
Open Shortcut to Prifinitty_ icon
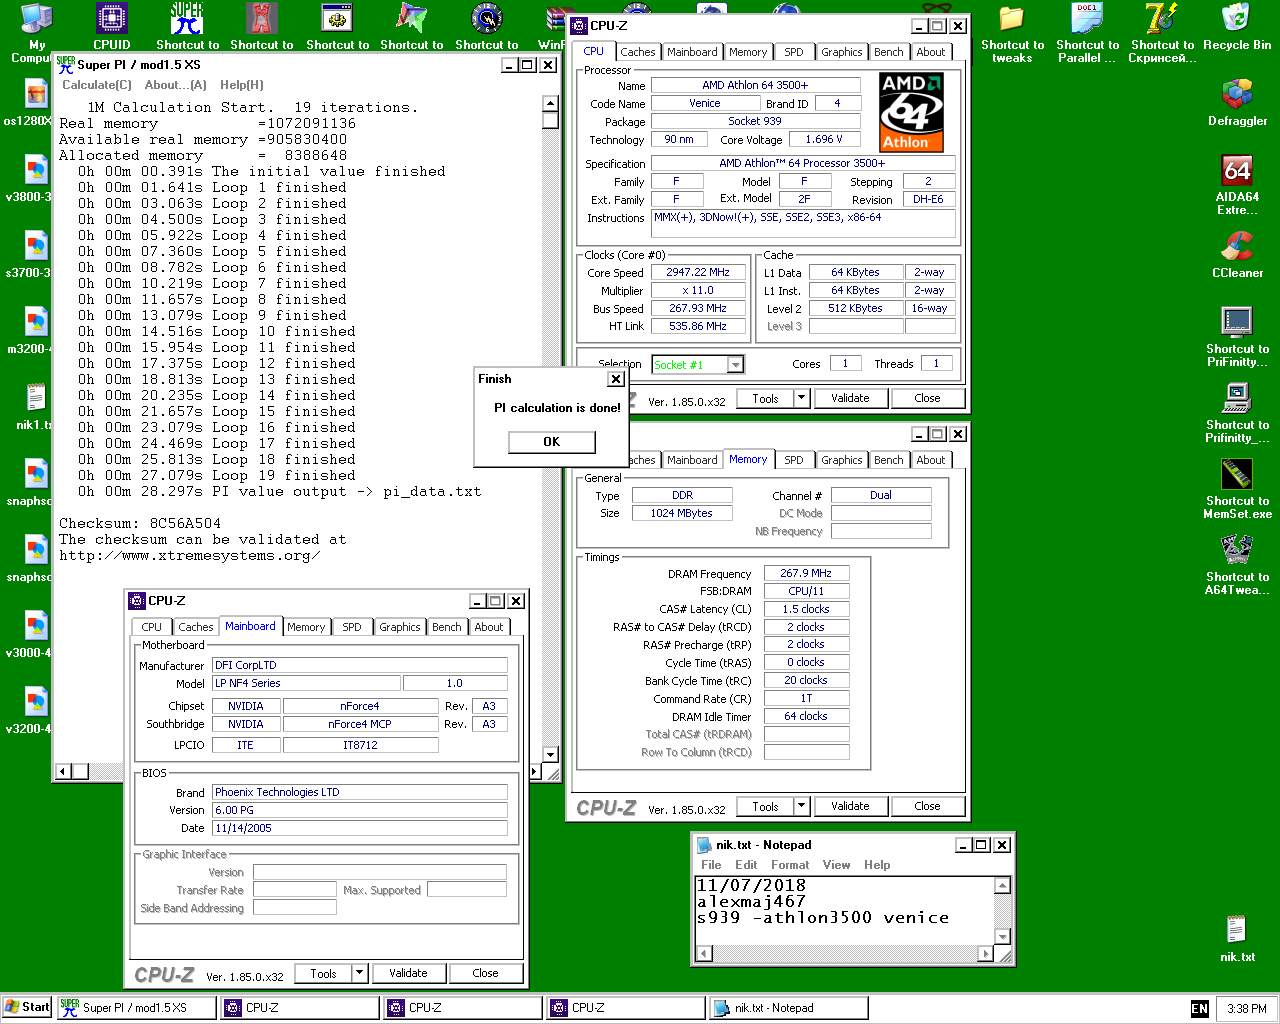pyautogui.click(x=1237, y=399)
